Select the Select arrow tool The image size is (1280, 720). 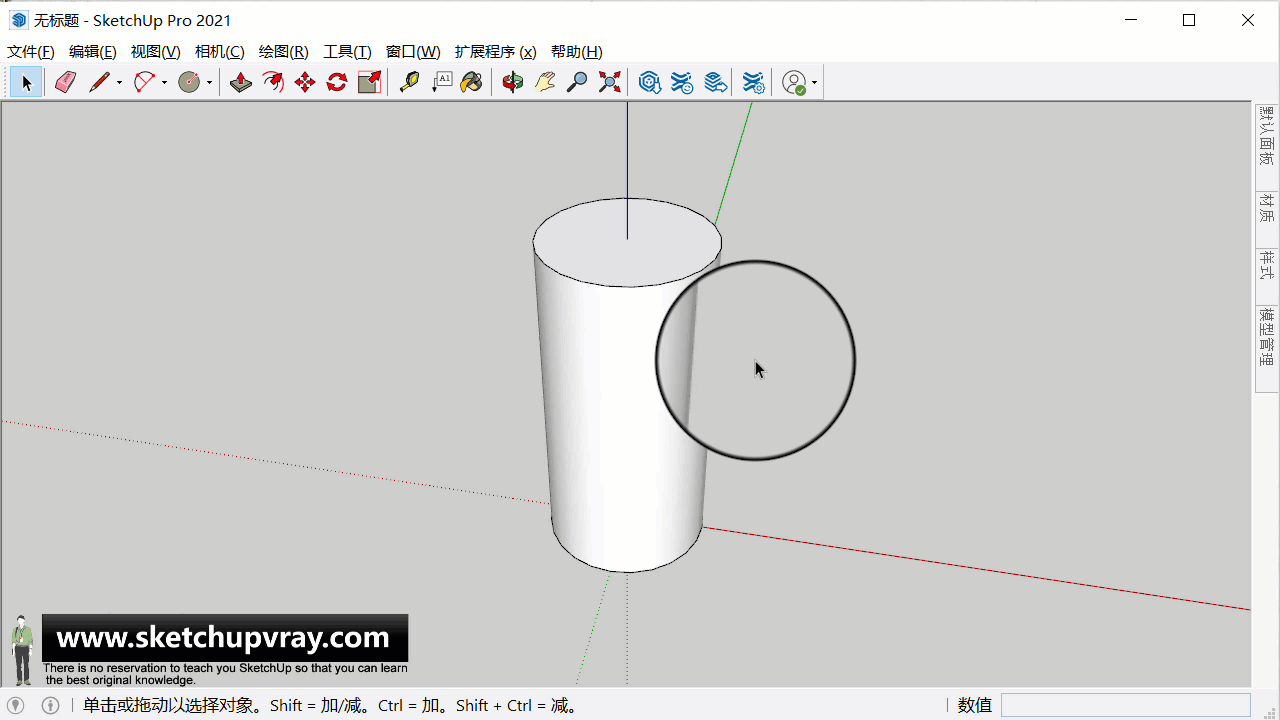click(26, 82)
